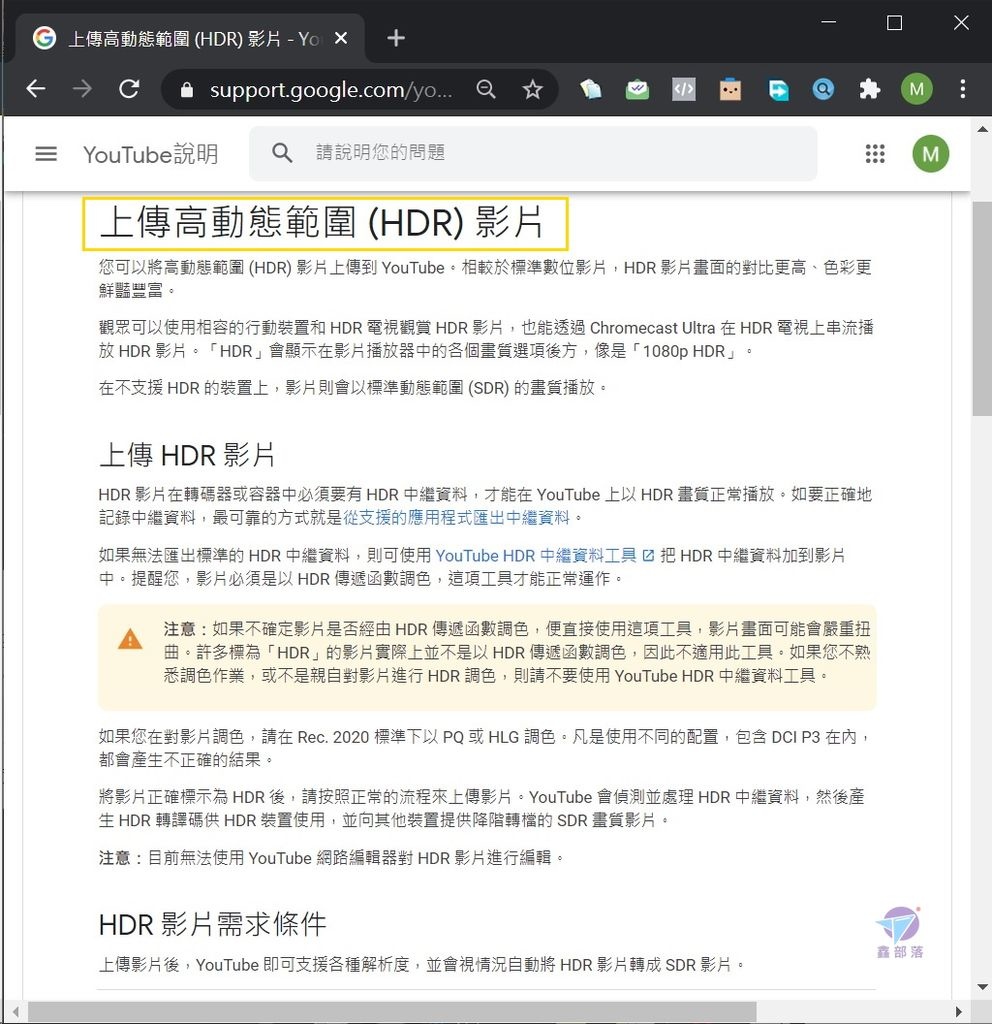Open the blue arrow document extension

click(x=778, y=89)
